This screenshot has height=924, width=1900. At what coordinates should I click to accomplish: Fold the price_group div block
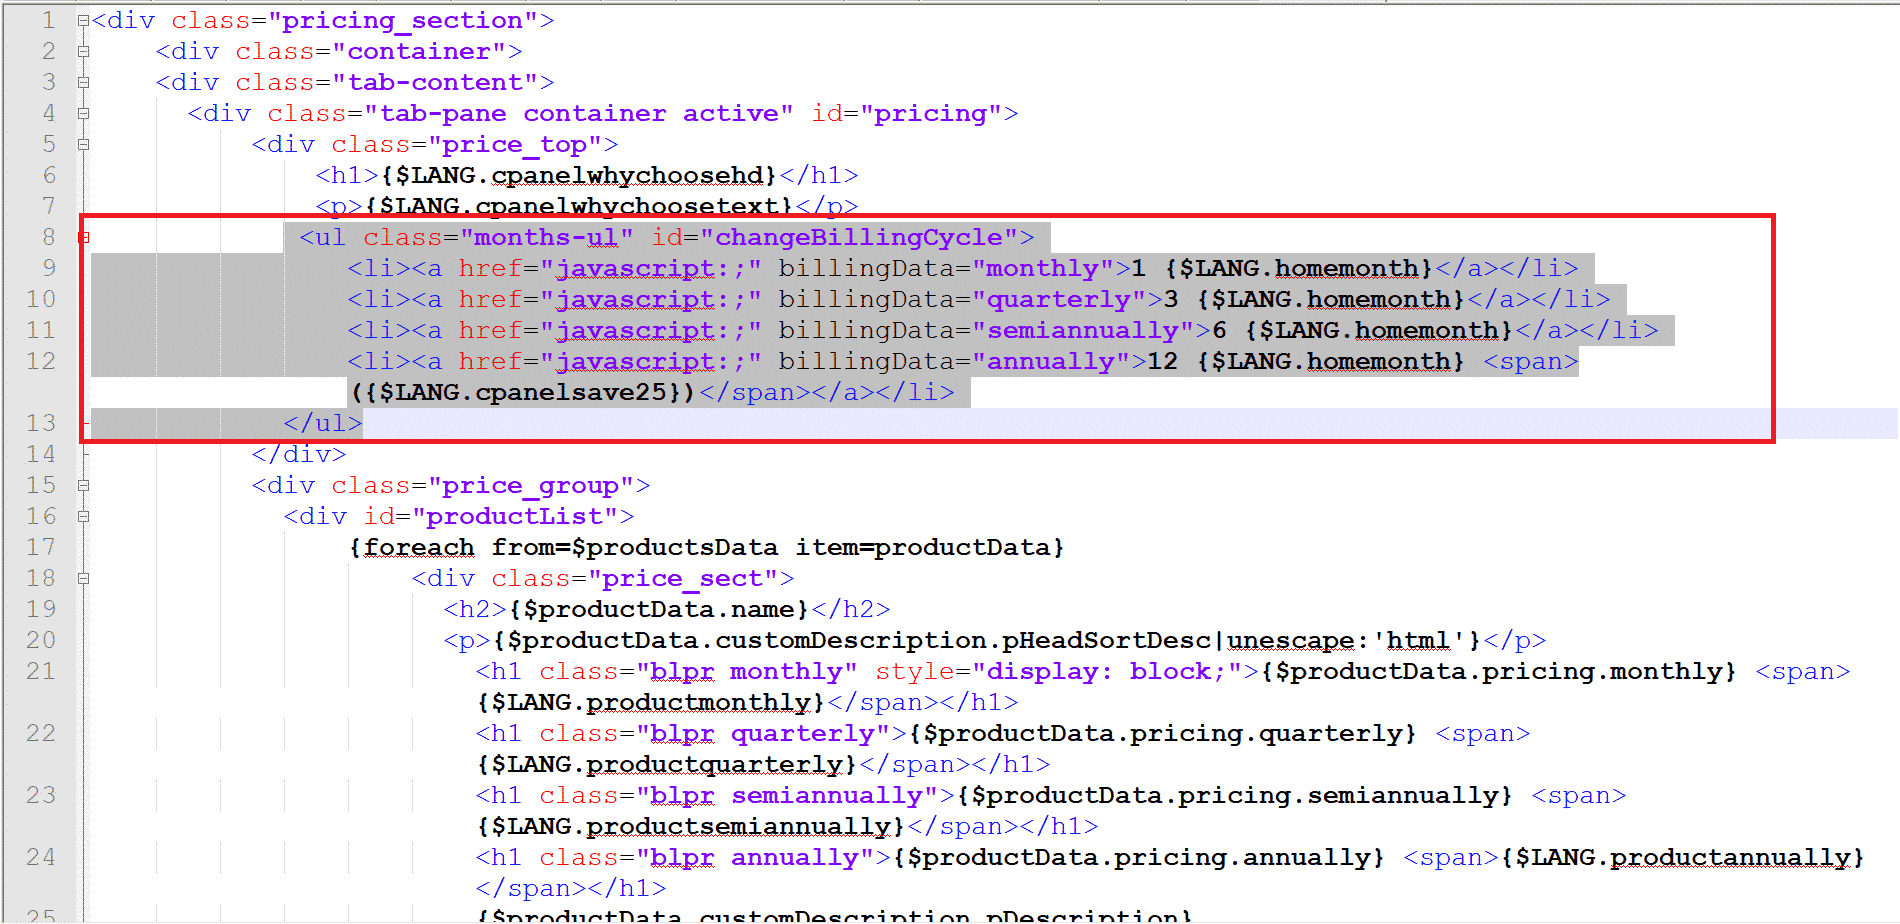coord(84,485)
